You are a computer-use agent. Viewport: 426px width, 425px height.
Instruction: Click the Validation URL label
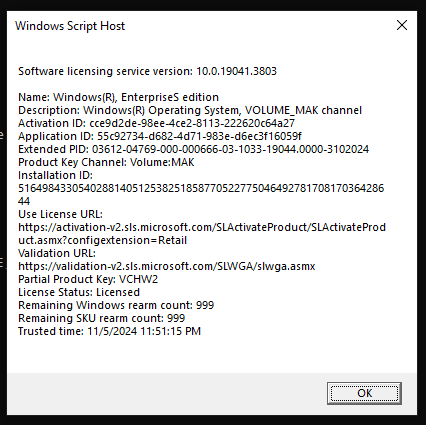pyautogui.click(x=57, y=253)
